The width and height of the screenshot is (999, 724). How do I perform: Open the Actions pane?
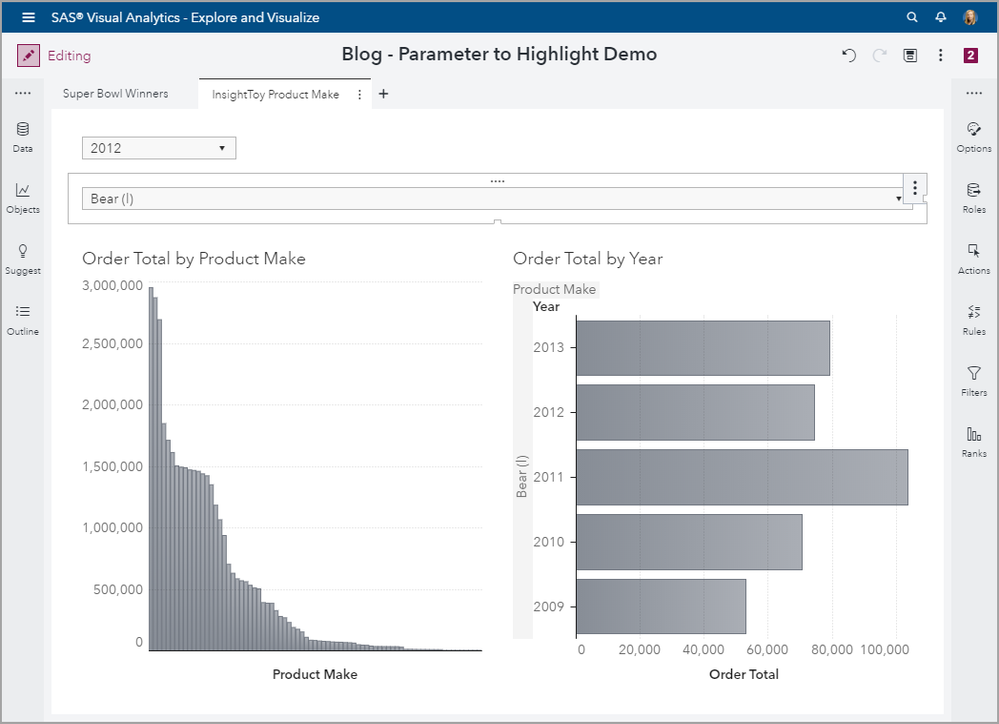pos(974,259)
